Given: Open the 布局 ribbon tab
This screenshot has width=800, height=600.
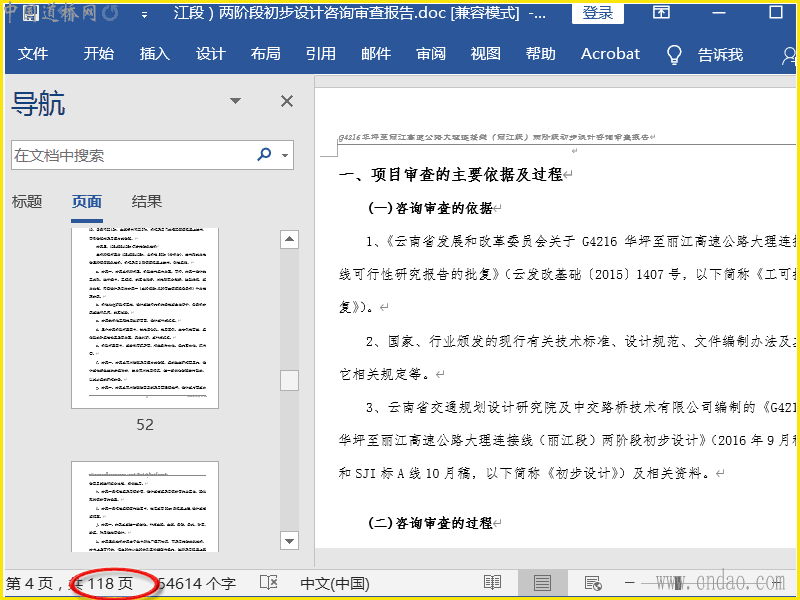Looking at the screenshot, I should pyautogui.click(x=265, y=54).
